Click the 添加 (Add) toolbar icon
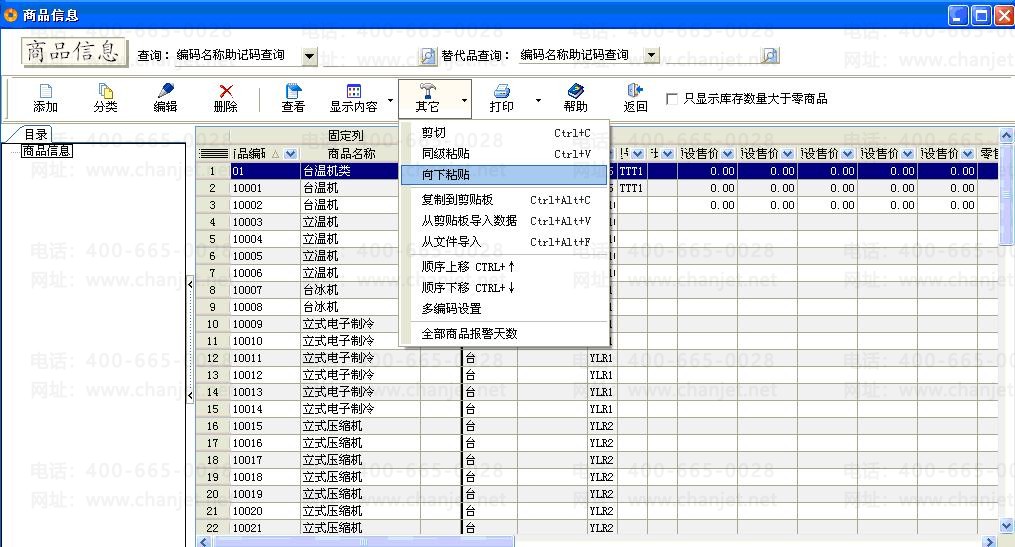This screenshot has width=1015, height=547. click(x=45, y=92)
